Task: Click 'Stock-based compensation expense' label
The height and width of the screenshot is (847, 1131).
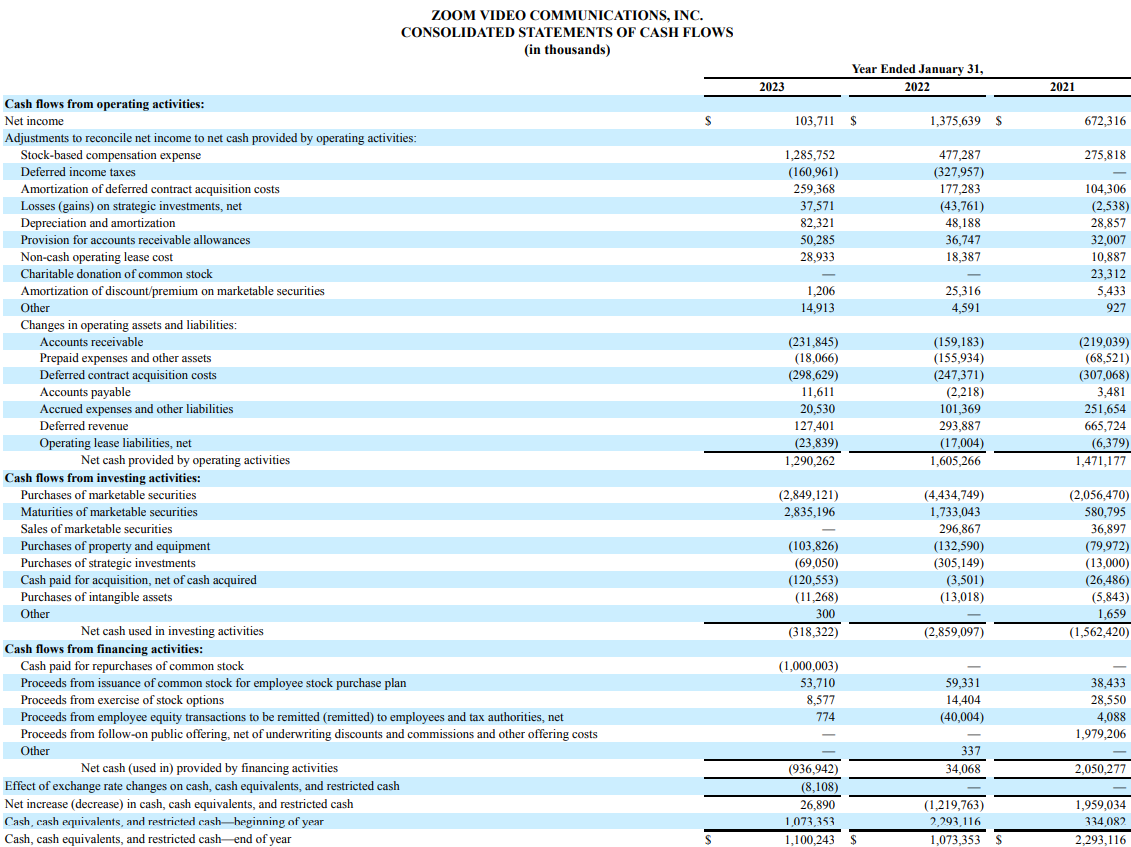Action: 111,155
